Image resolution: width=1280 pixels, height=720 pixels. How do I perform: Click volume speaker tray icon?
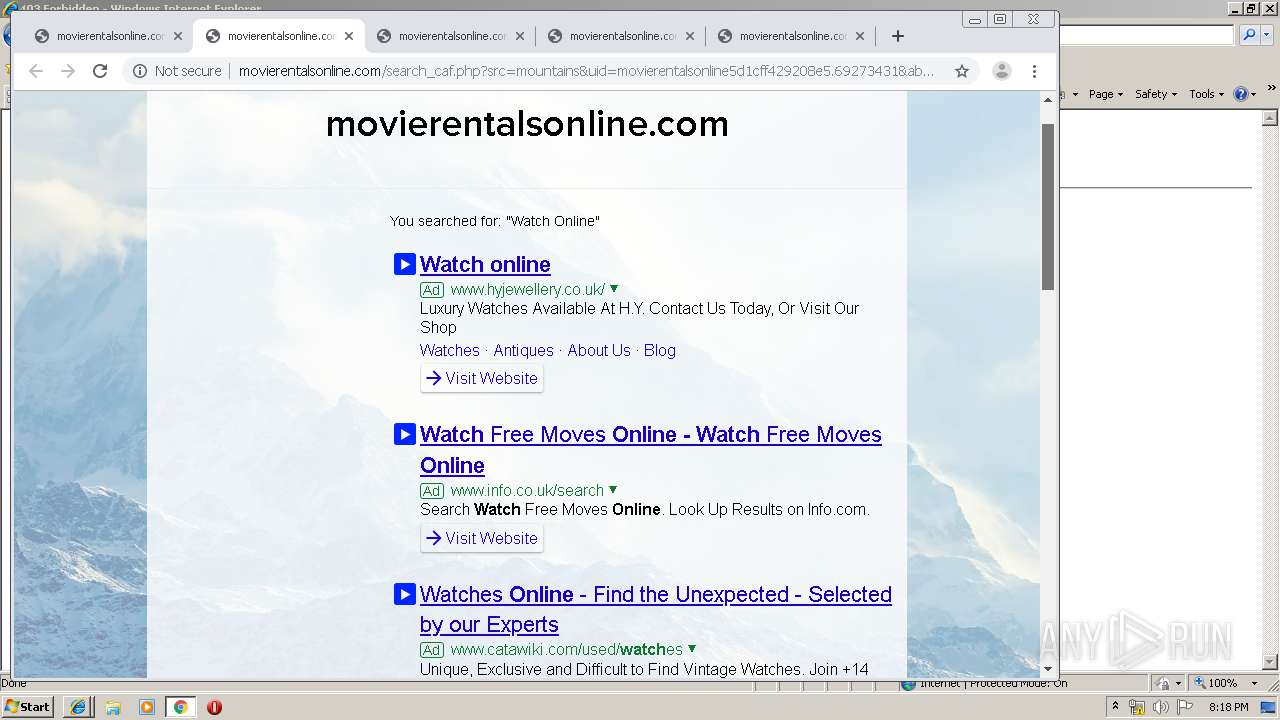coord(1161,707)
